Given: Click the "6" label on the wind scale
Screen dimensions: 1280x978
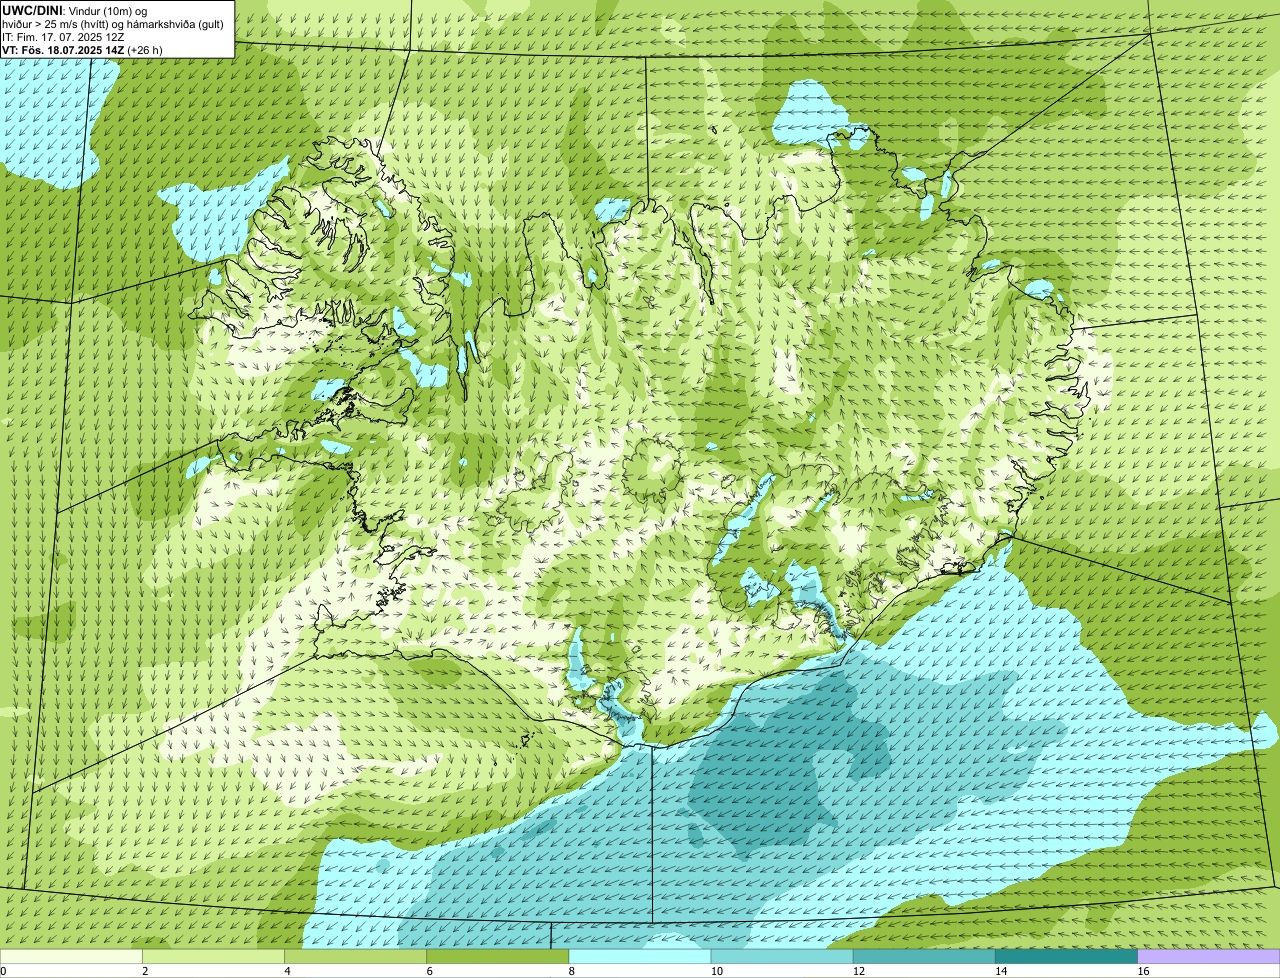Looking at the screenshot, I should coord(429,971).
